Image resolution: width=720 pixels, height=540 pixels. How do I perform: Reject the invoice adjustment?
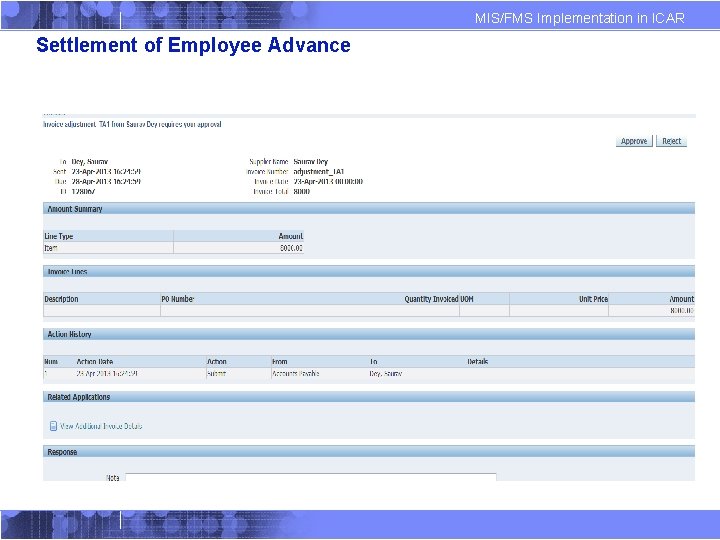(x=671, y=141)
